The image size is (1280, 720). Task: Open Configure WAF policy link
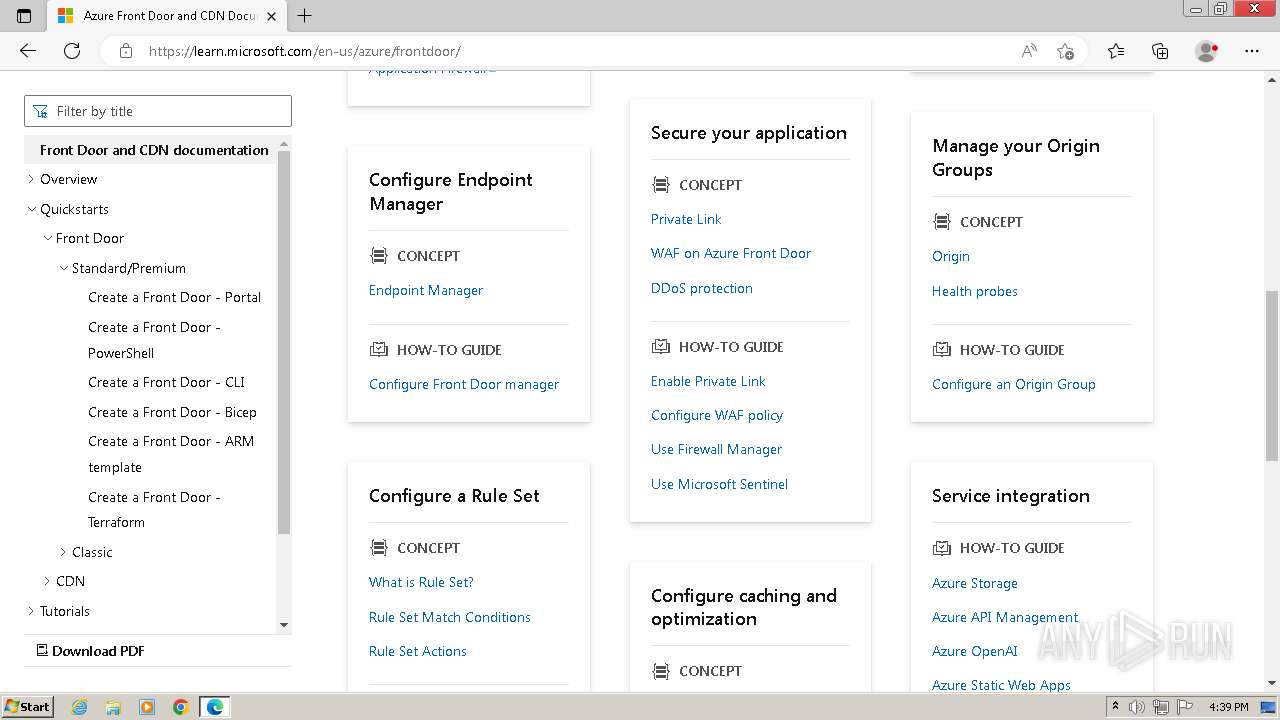point(717,415)
